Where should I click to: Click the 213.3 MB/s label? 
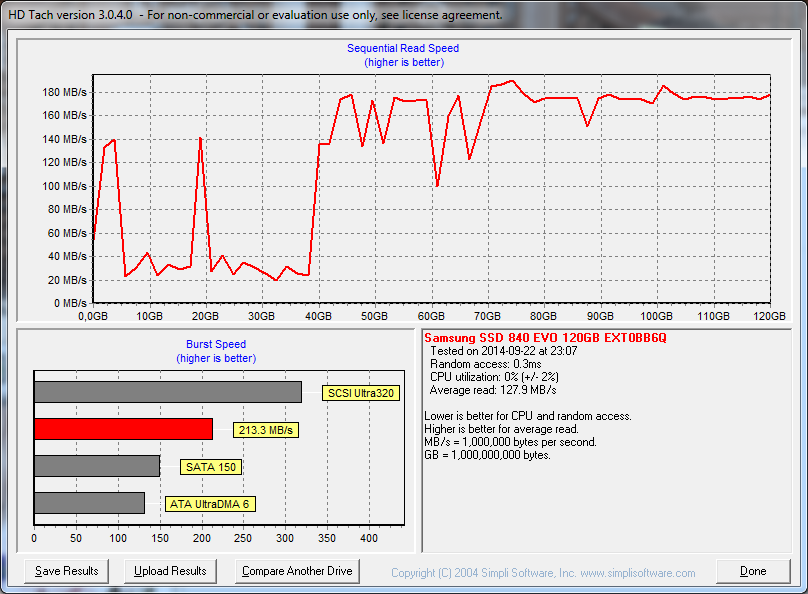pos(266,430)
